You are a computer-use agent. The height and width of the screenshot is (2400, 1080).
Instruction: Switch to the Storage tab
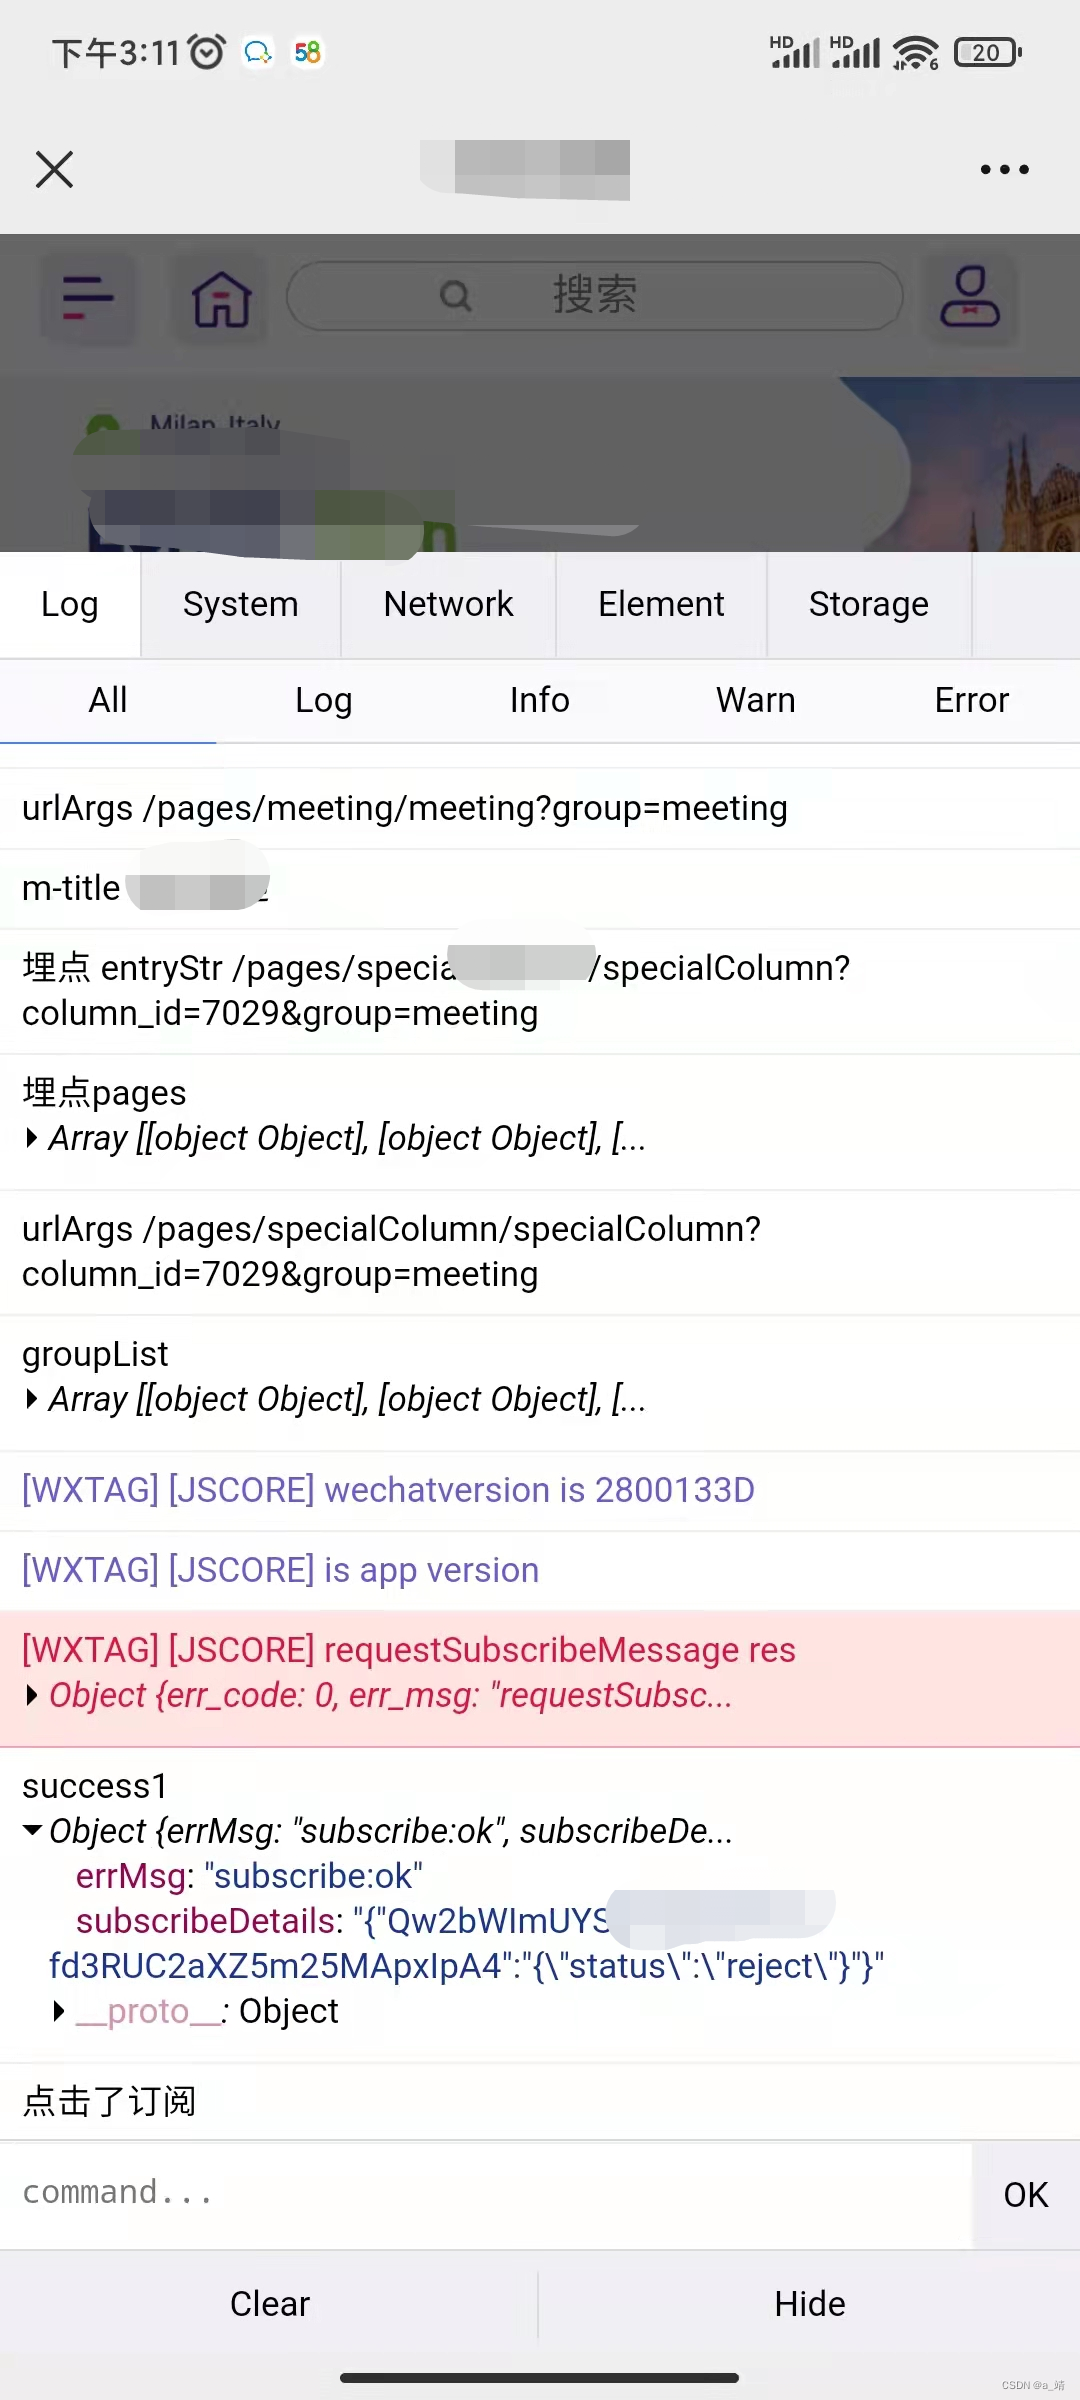(868, 603)
